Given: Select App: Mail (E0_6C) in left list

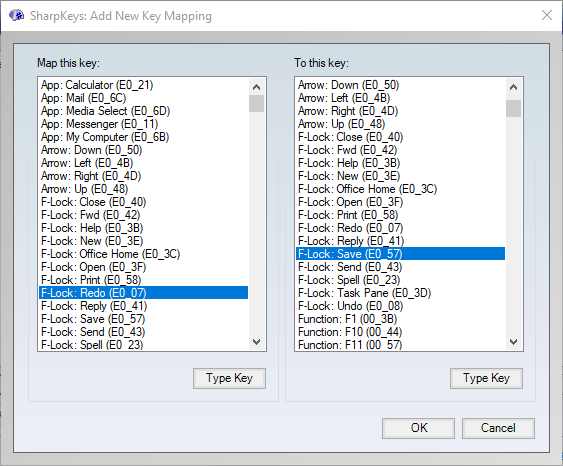Looking at the screenshot, I should coord(143,98).
